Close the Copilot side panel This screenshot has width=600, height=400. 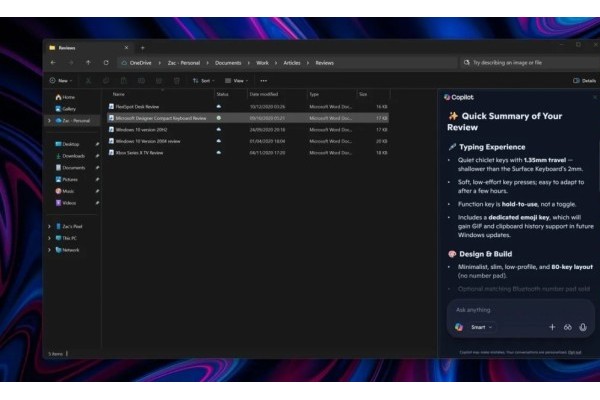pyautogui.click(x=595, y=97)
